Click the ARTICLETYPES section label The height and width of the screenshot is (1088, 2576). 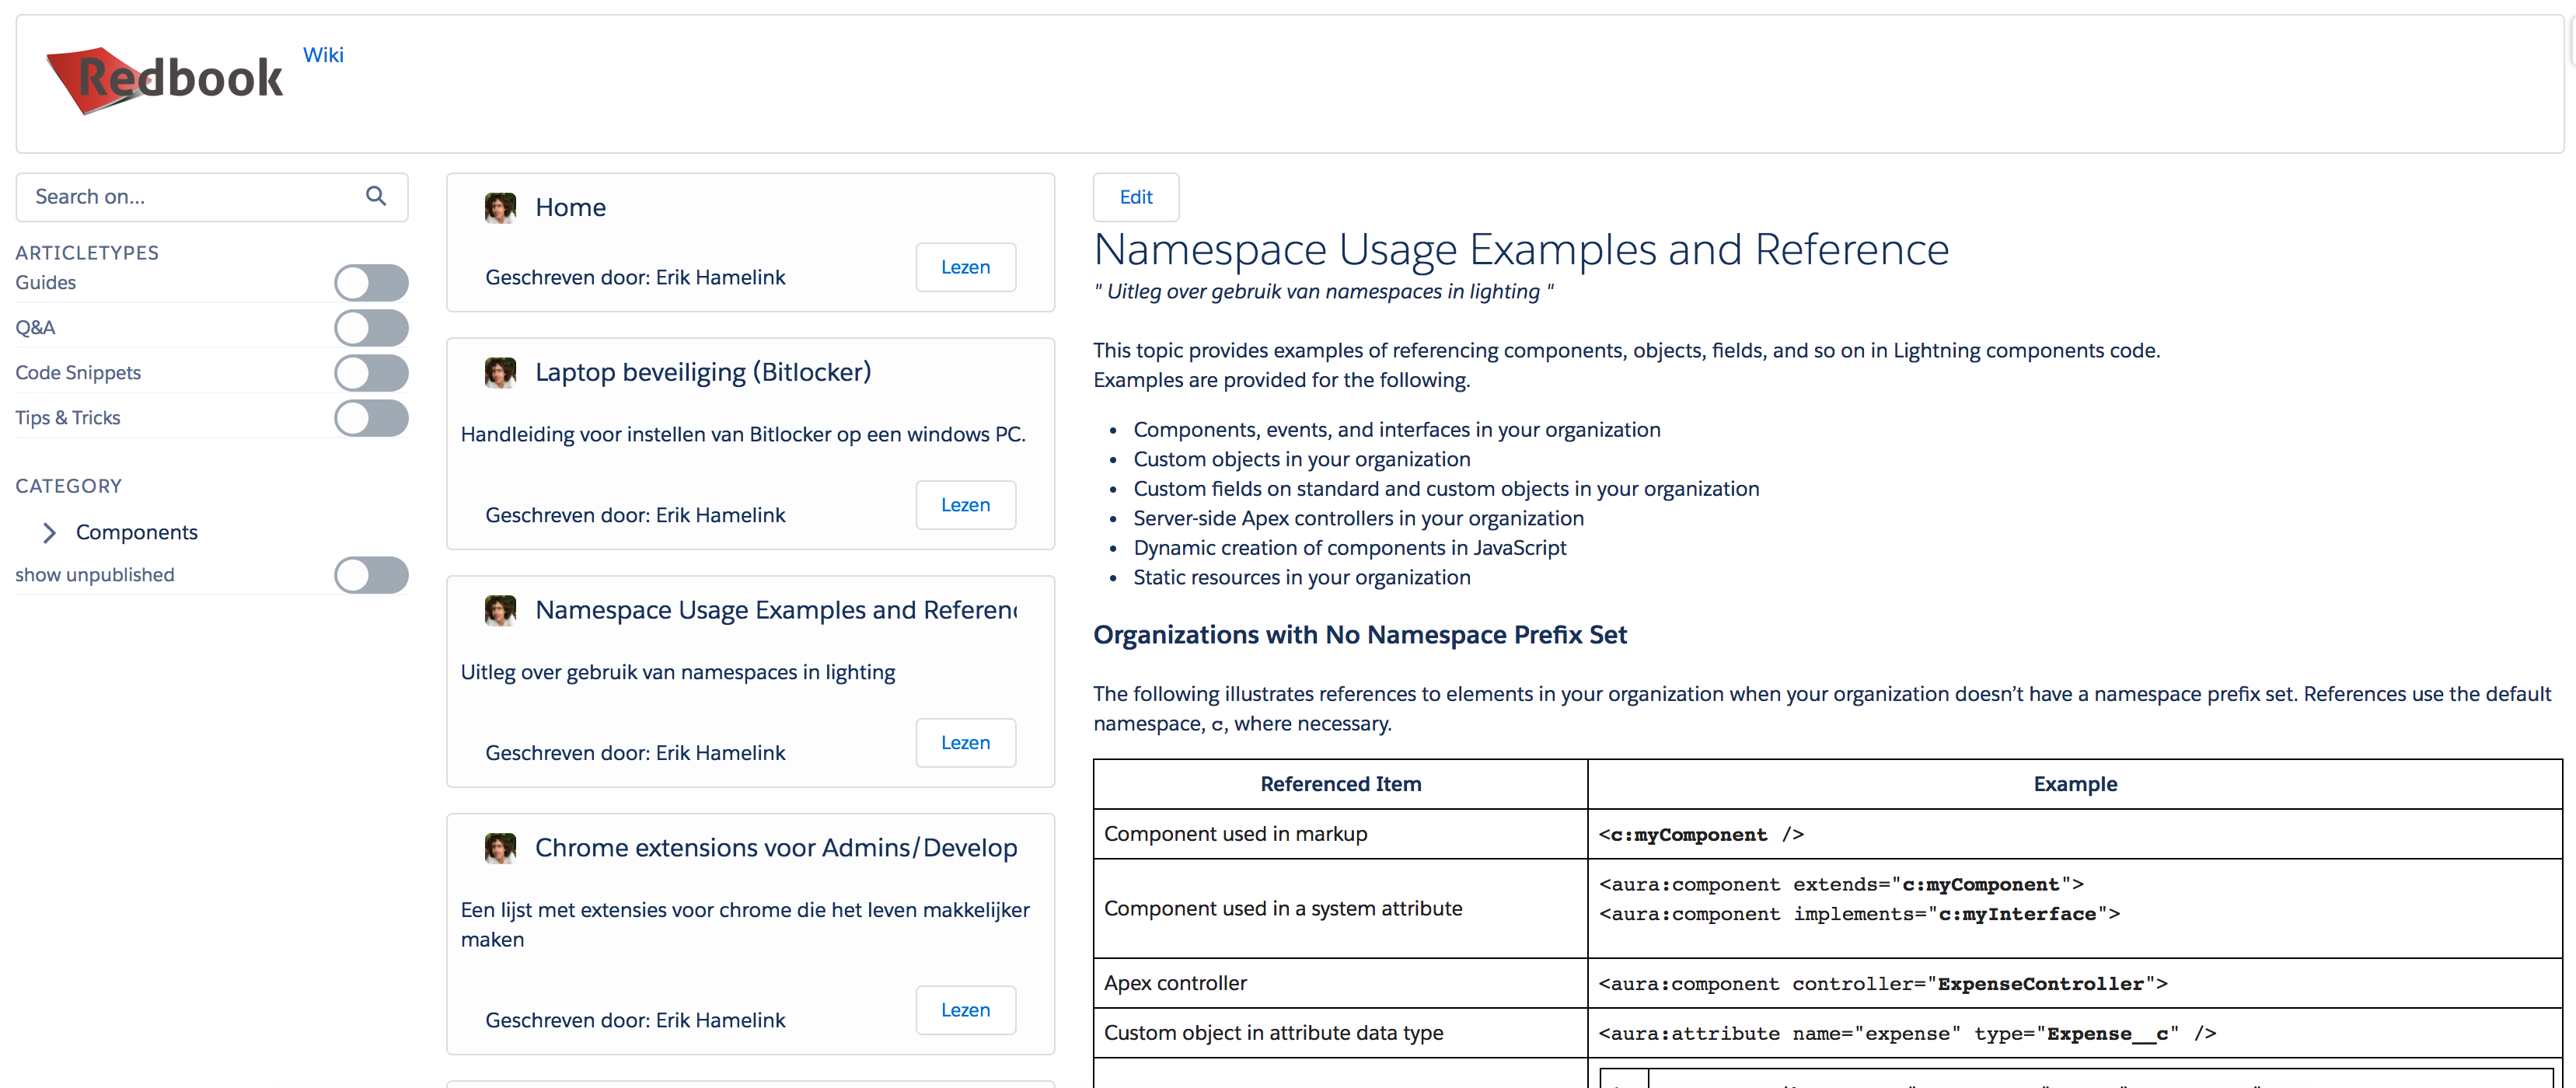pos(87,253)
